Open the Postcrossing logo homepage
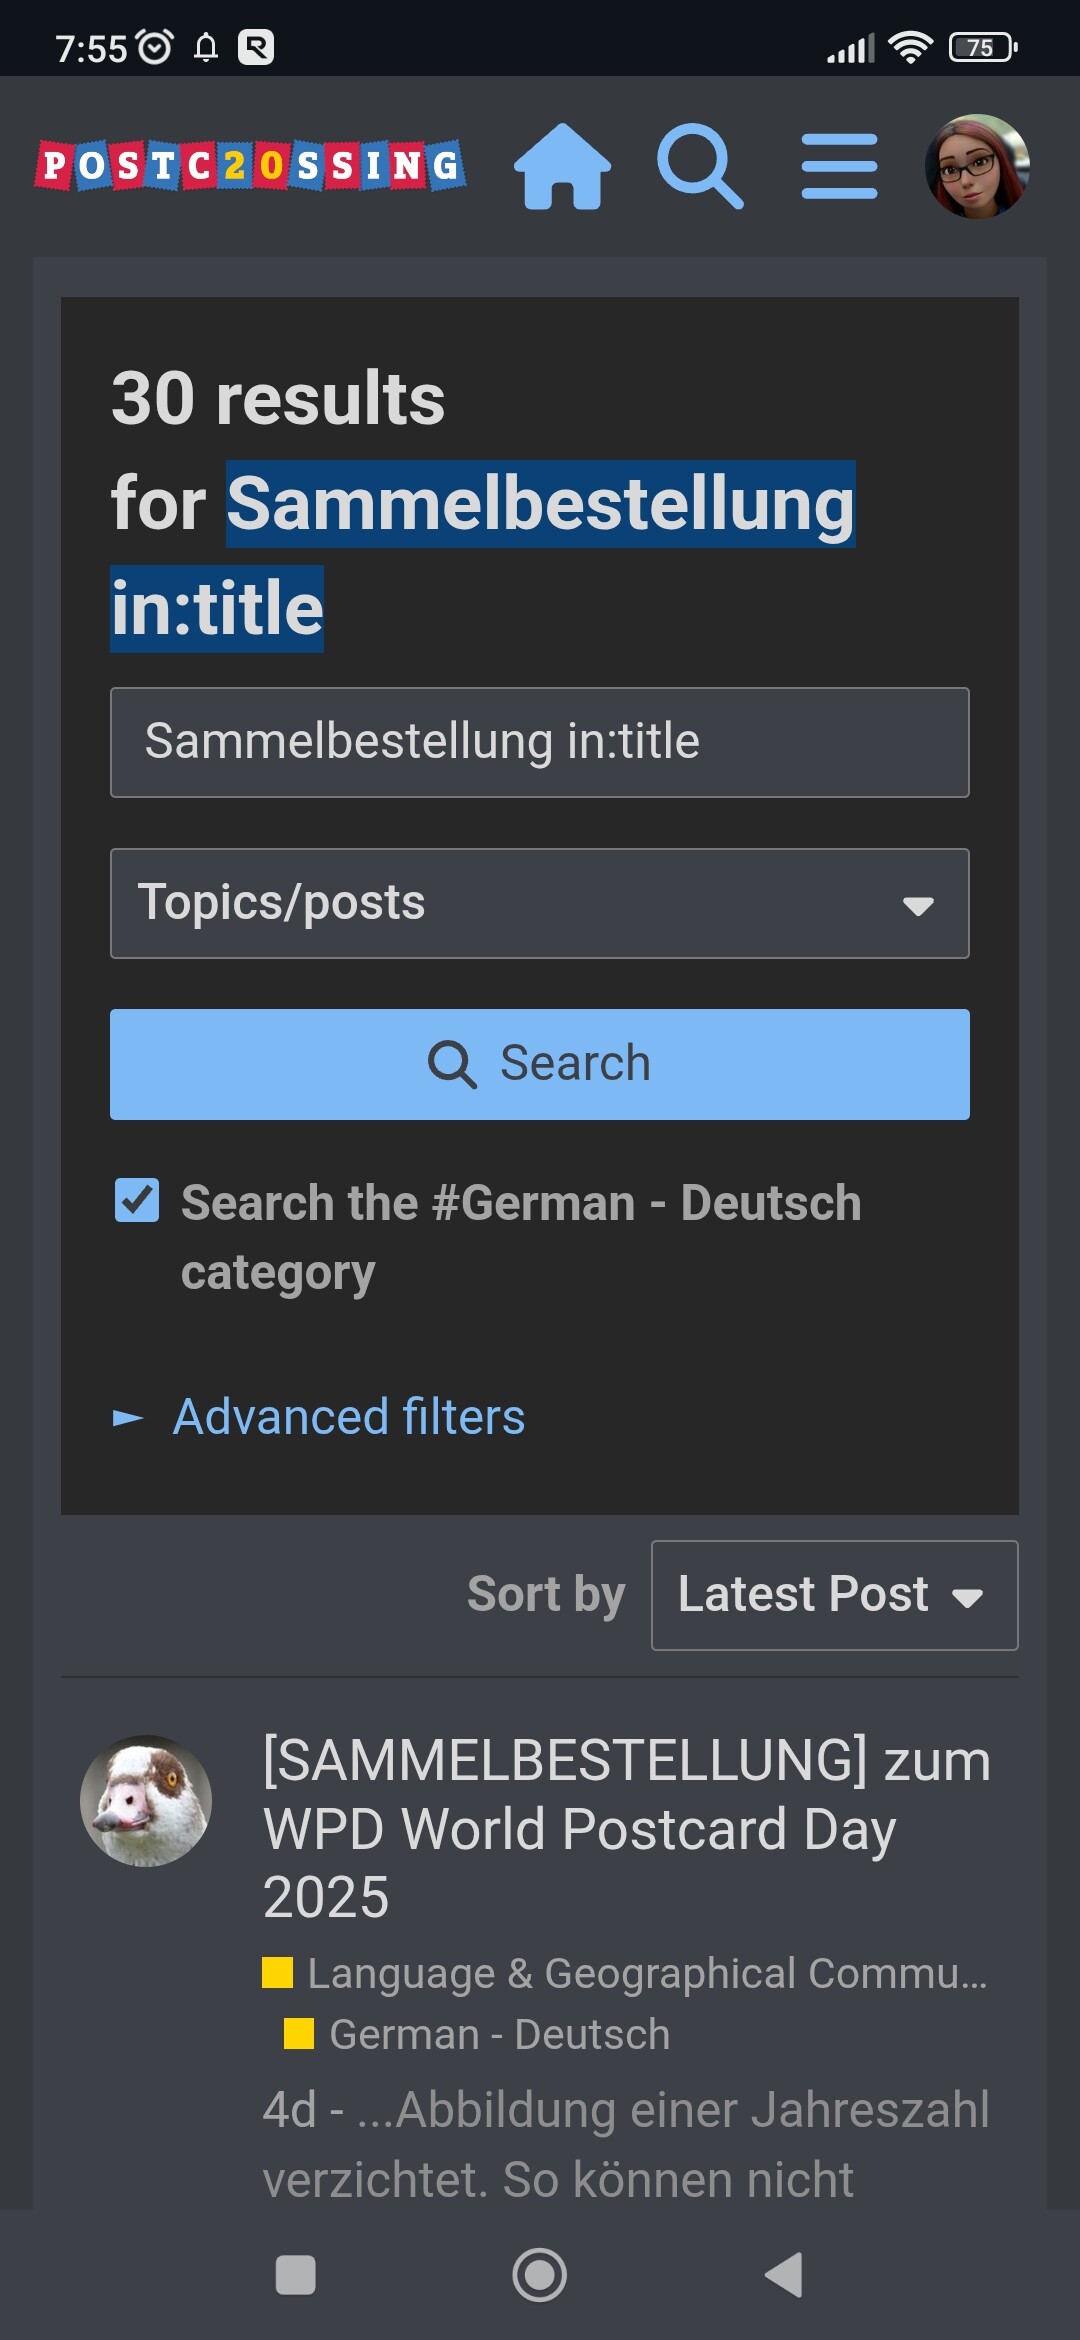Screen dimensions: 1080x2340 pos(250,166)
